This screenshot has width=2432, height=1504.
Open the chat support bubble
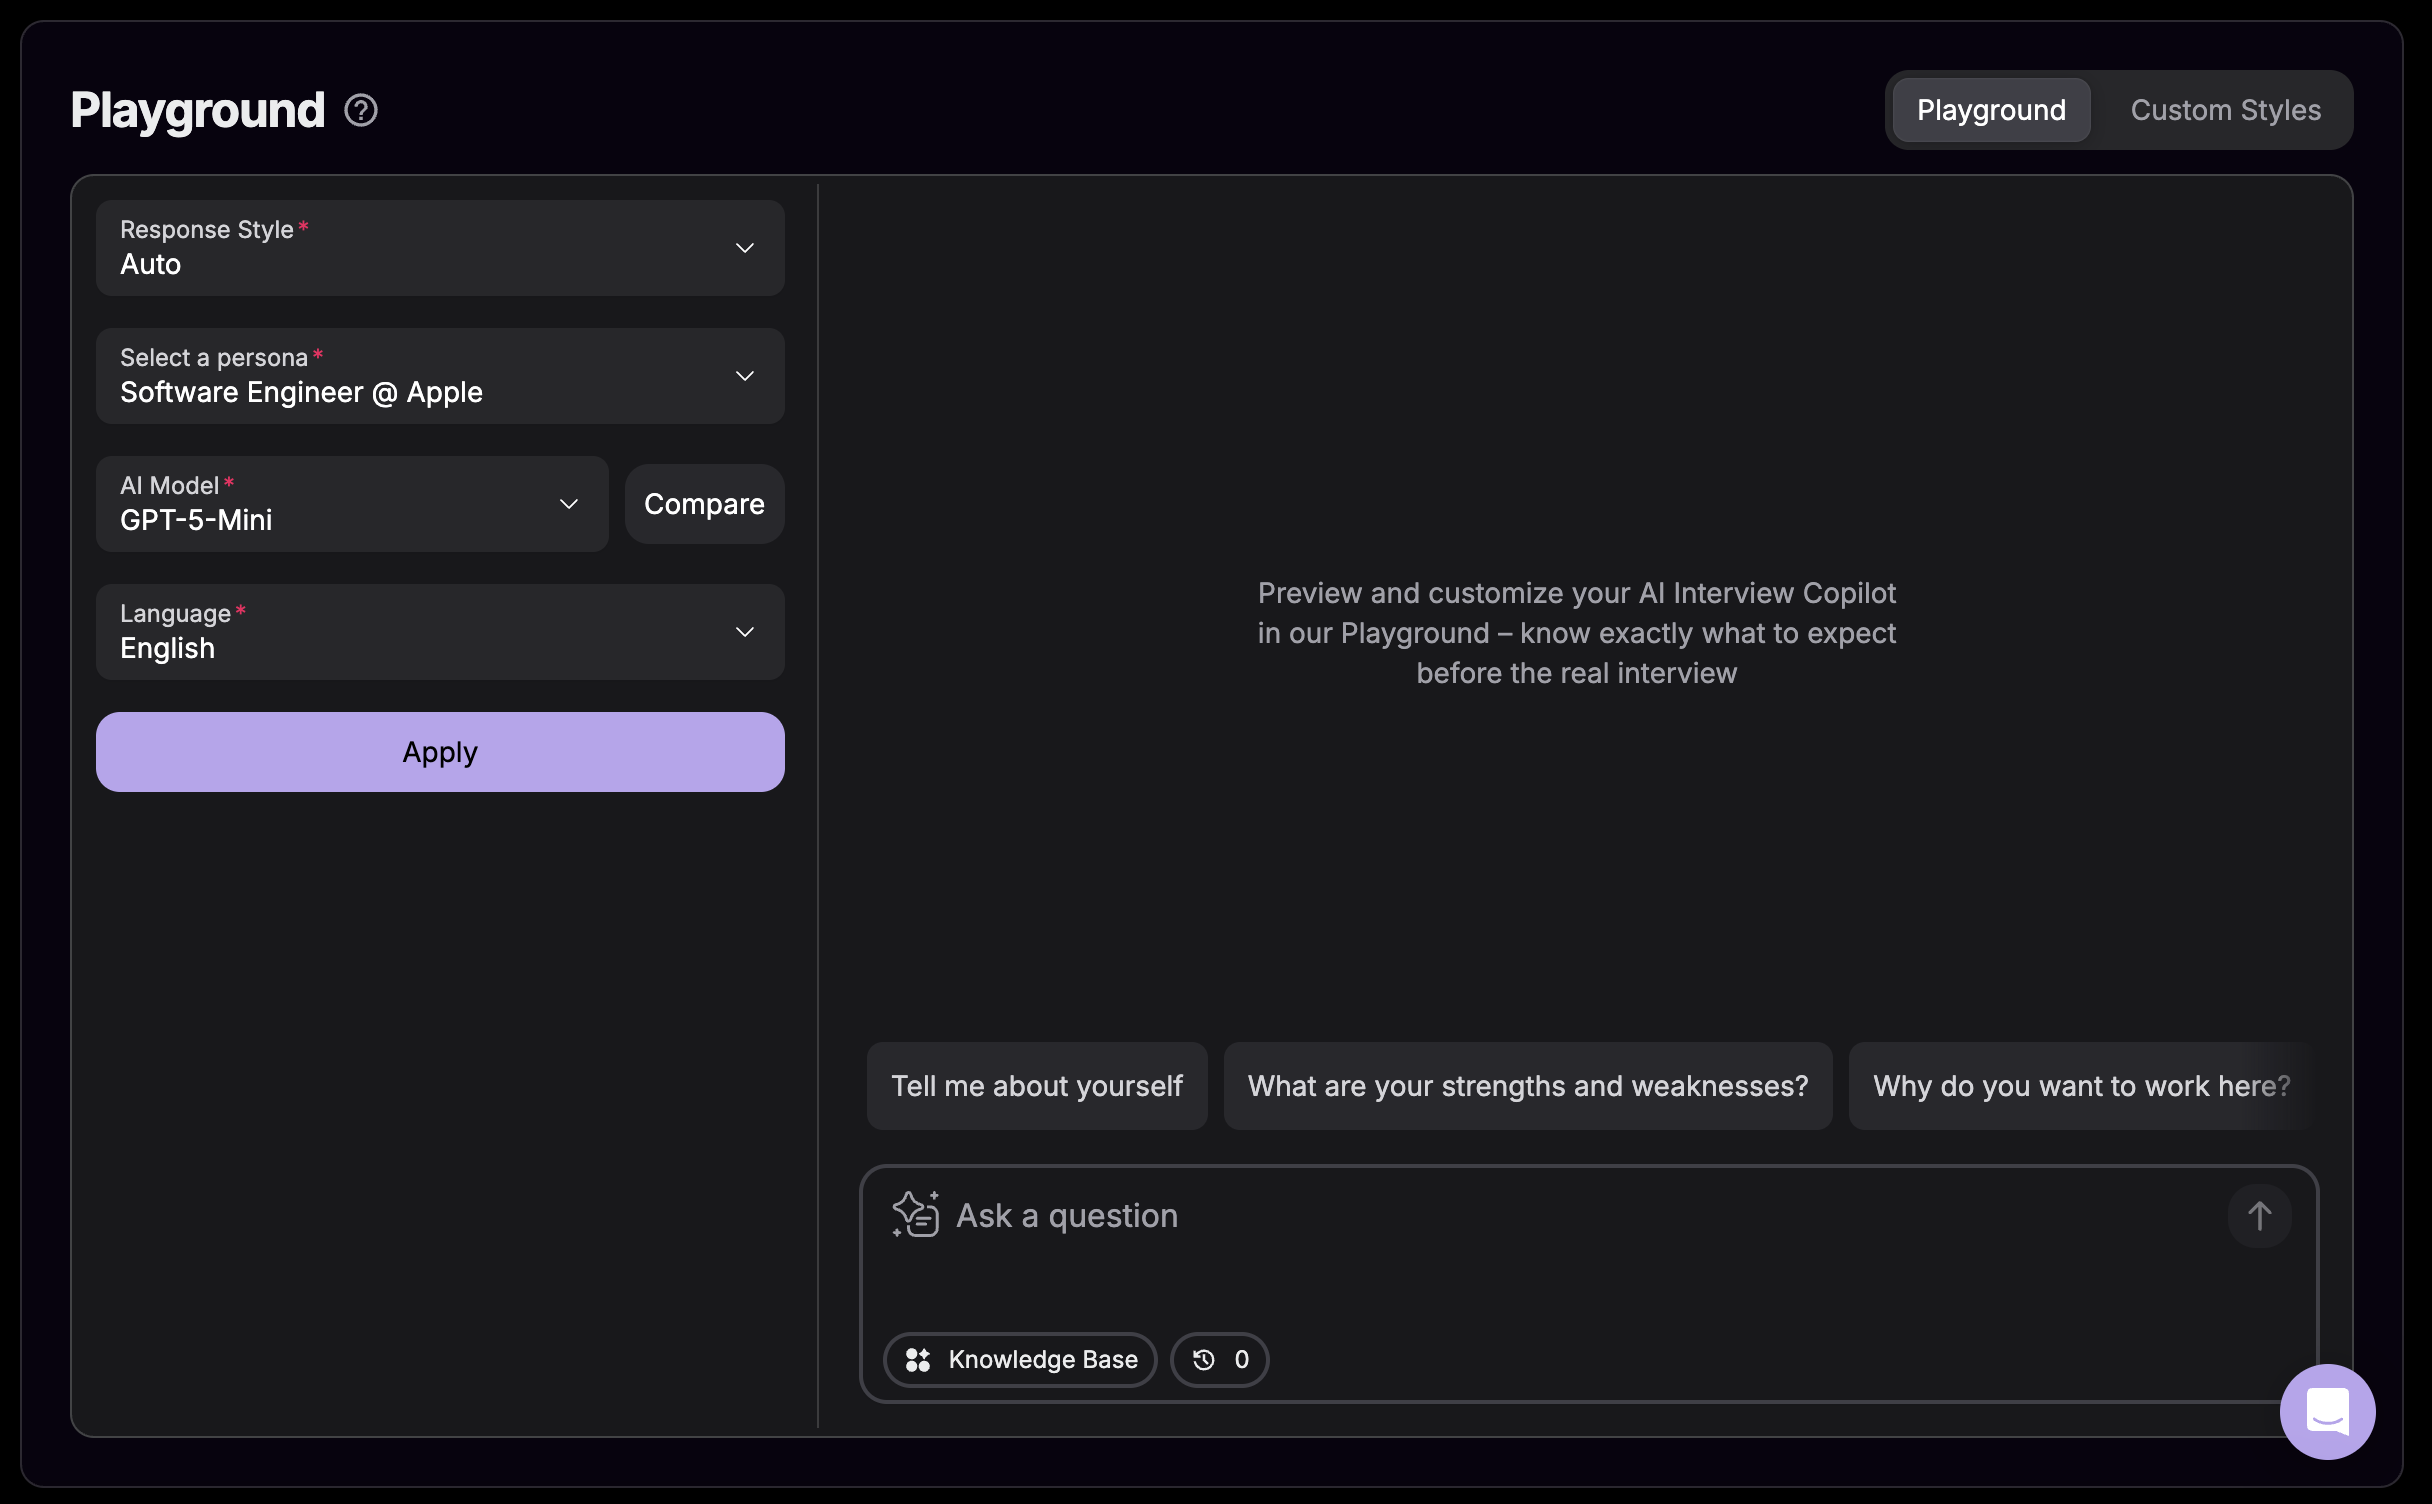2328,1411
